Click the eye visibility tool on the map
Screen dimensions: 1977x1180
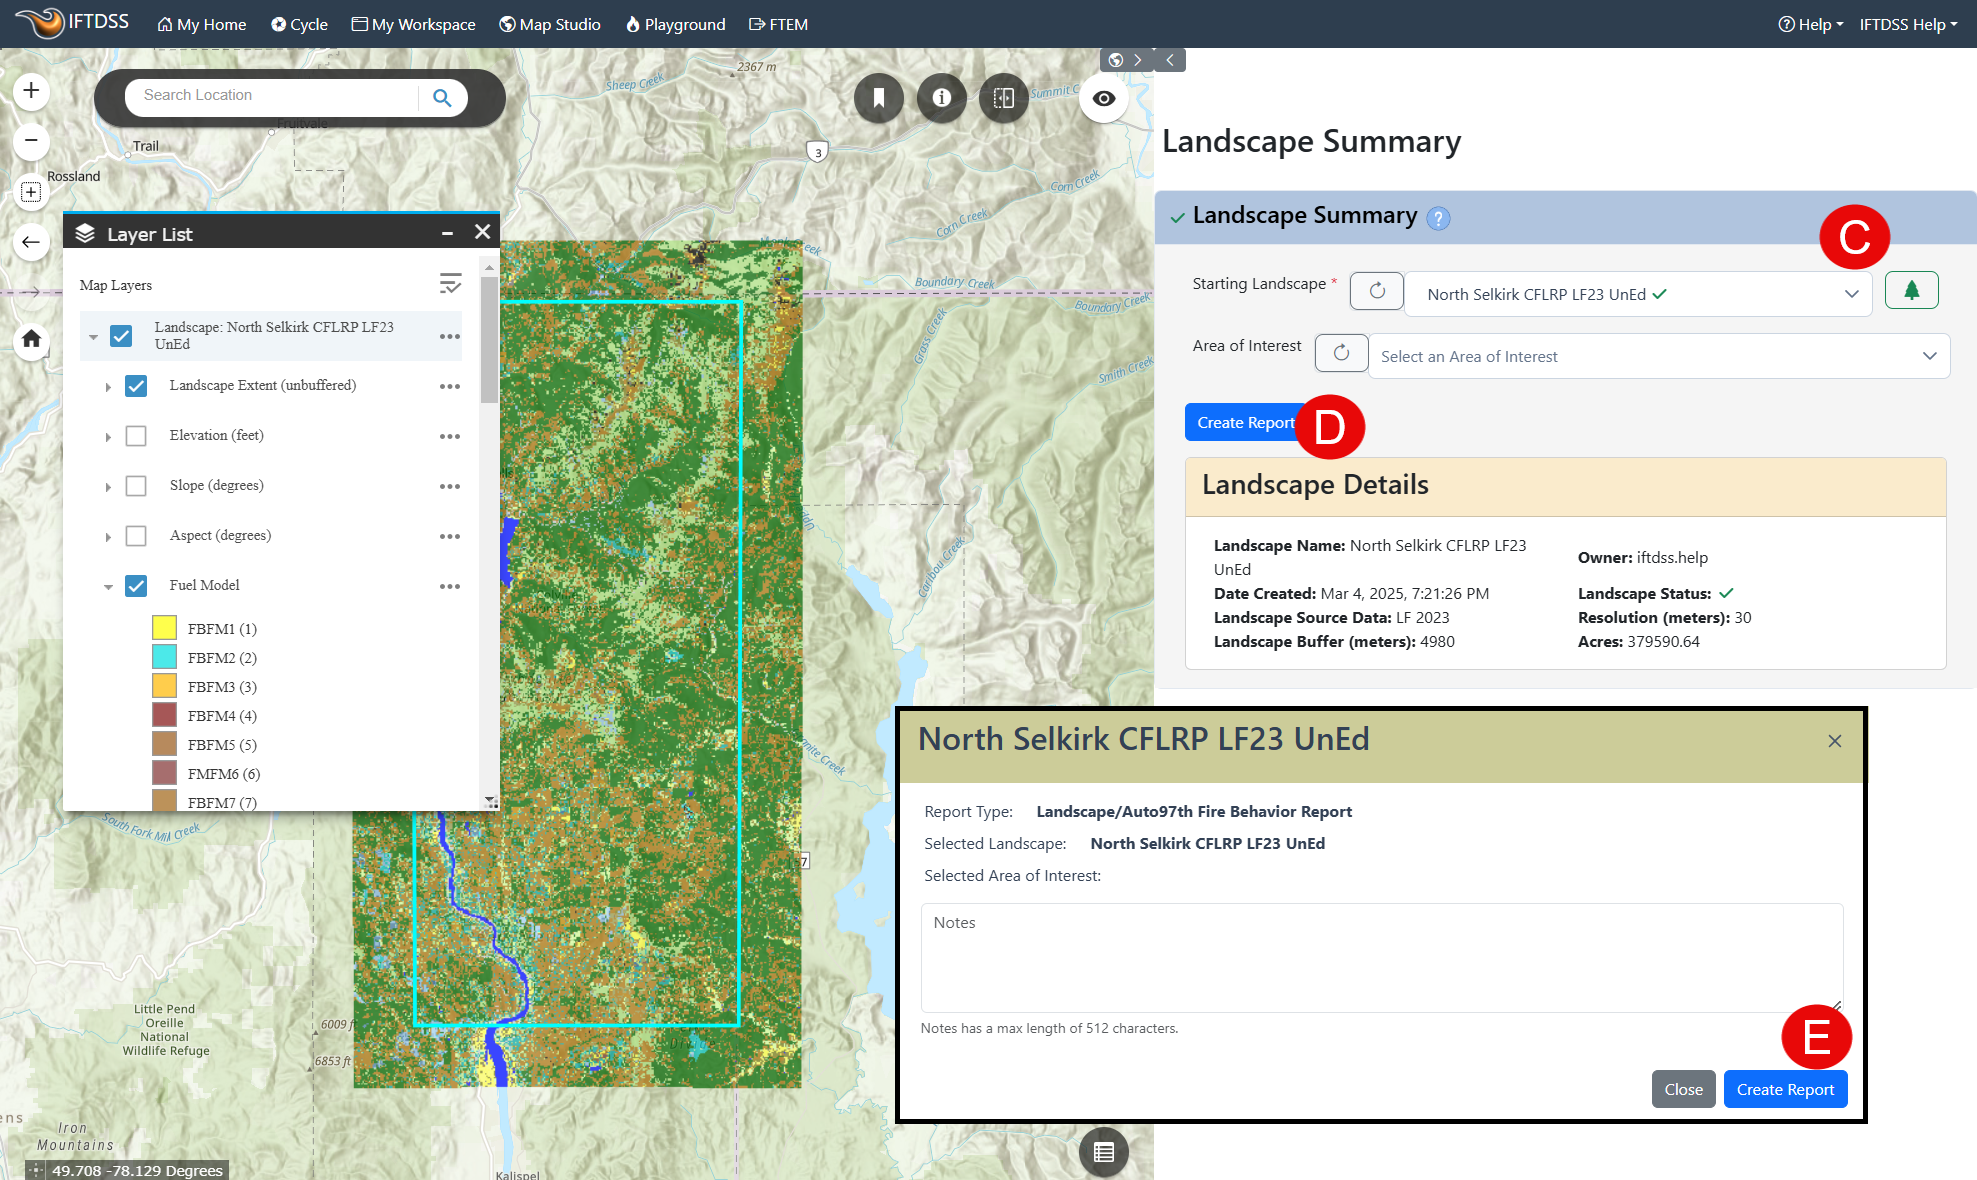(1103, 98)
